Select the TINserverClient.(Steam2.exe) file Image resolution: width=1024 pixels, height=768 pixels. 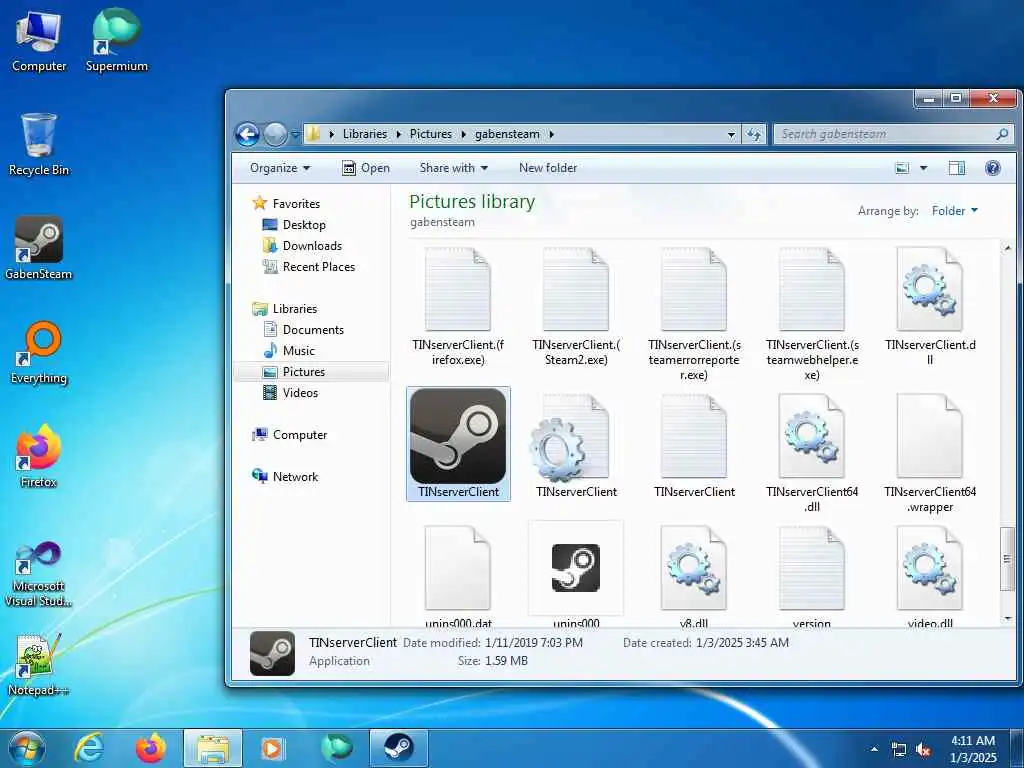tap(576, 307)
